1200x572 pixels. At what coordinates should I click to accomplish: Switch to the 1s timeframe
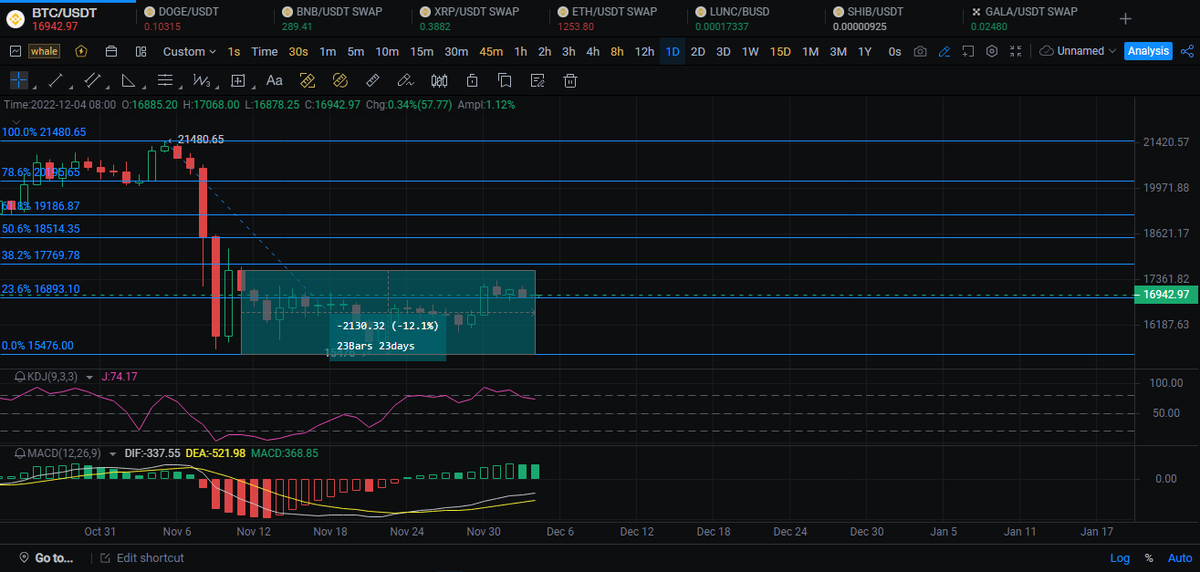234,51
